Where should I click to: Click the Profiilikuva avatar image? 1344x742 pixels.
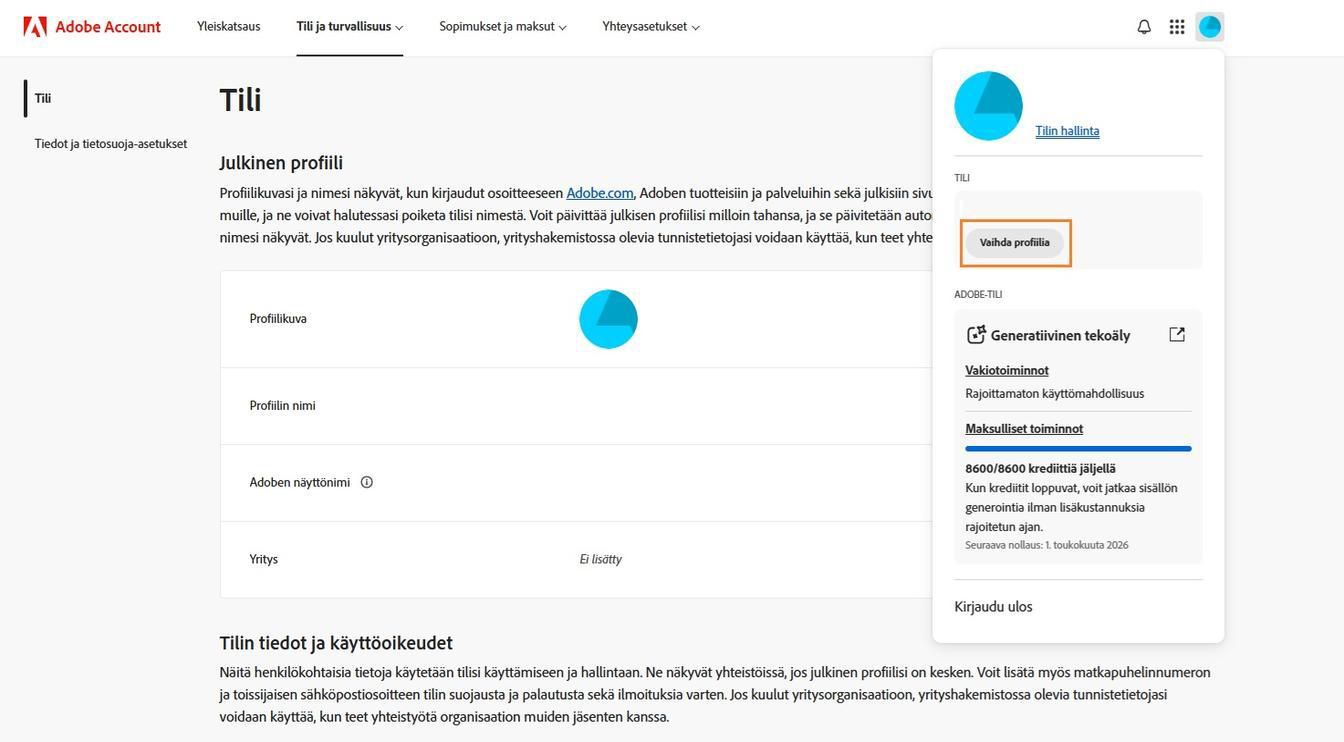(x=608, y=319)
